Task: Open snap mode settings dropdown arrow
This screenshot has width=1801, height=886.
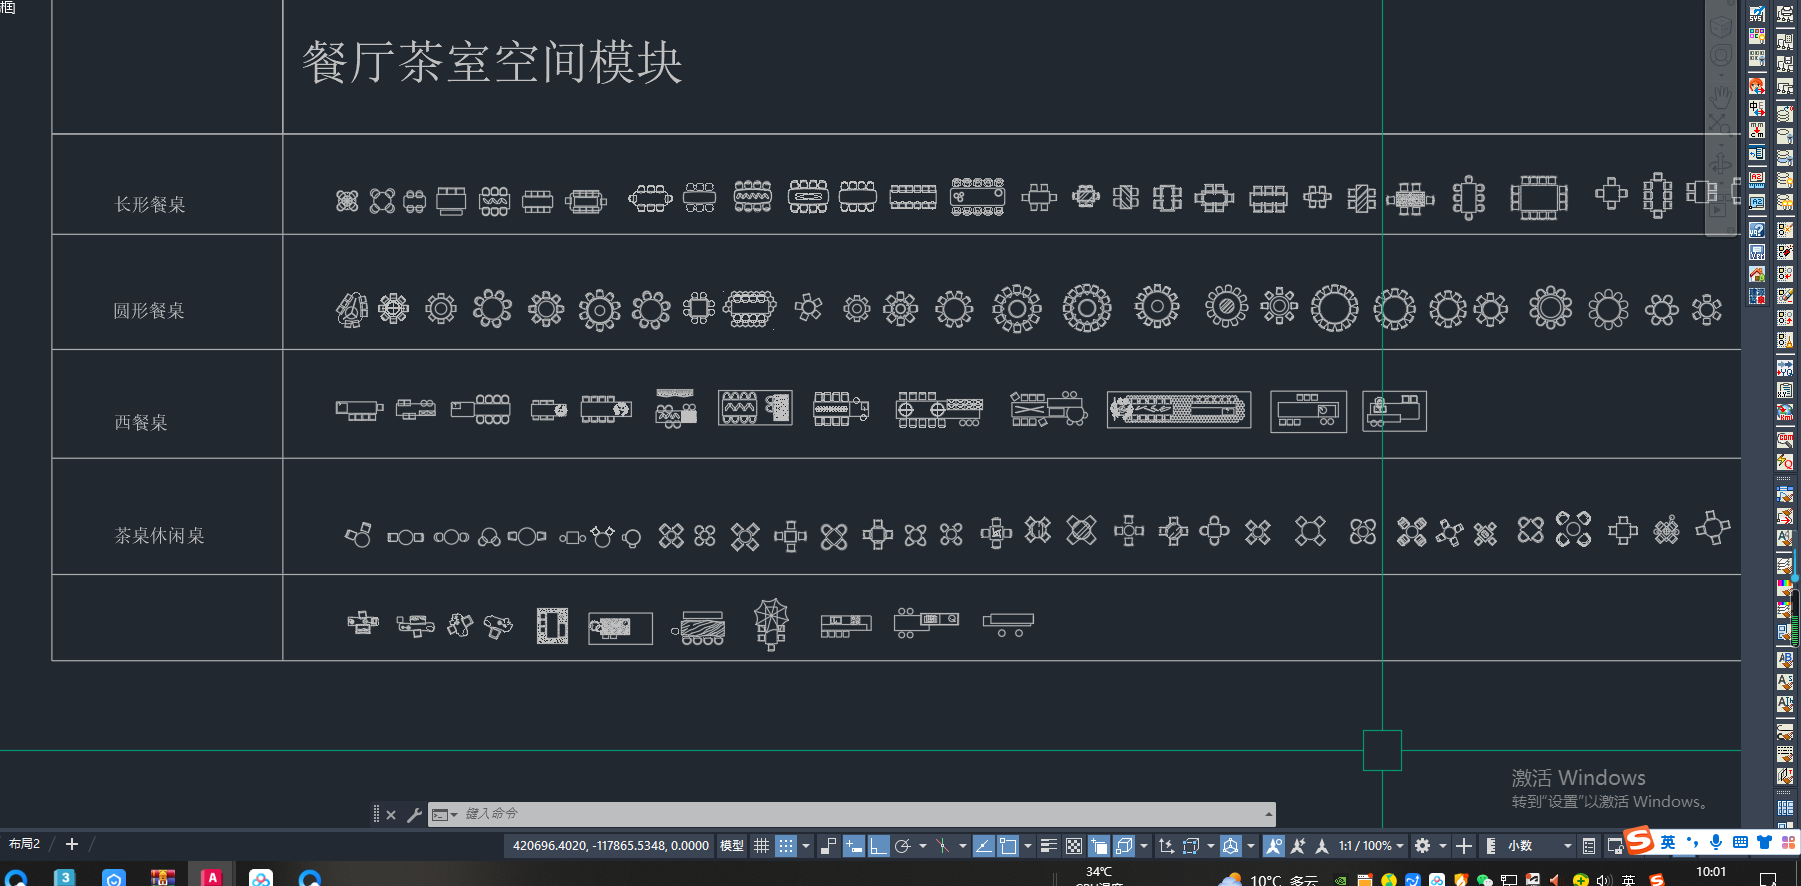Action: tap(806, 846)
